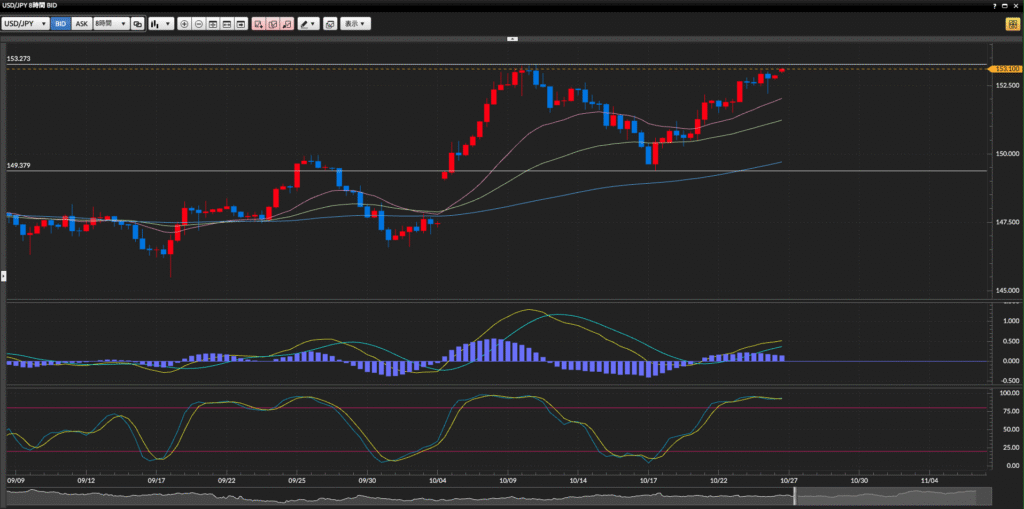Click the small left-edge panel expander arrow
The width and height of the screenshot is (1024, 509).
(x=3, y=274)
